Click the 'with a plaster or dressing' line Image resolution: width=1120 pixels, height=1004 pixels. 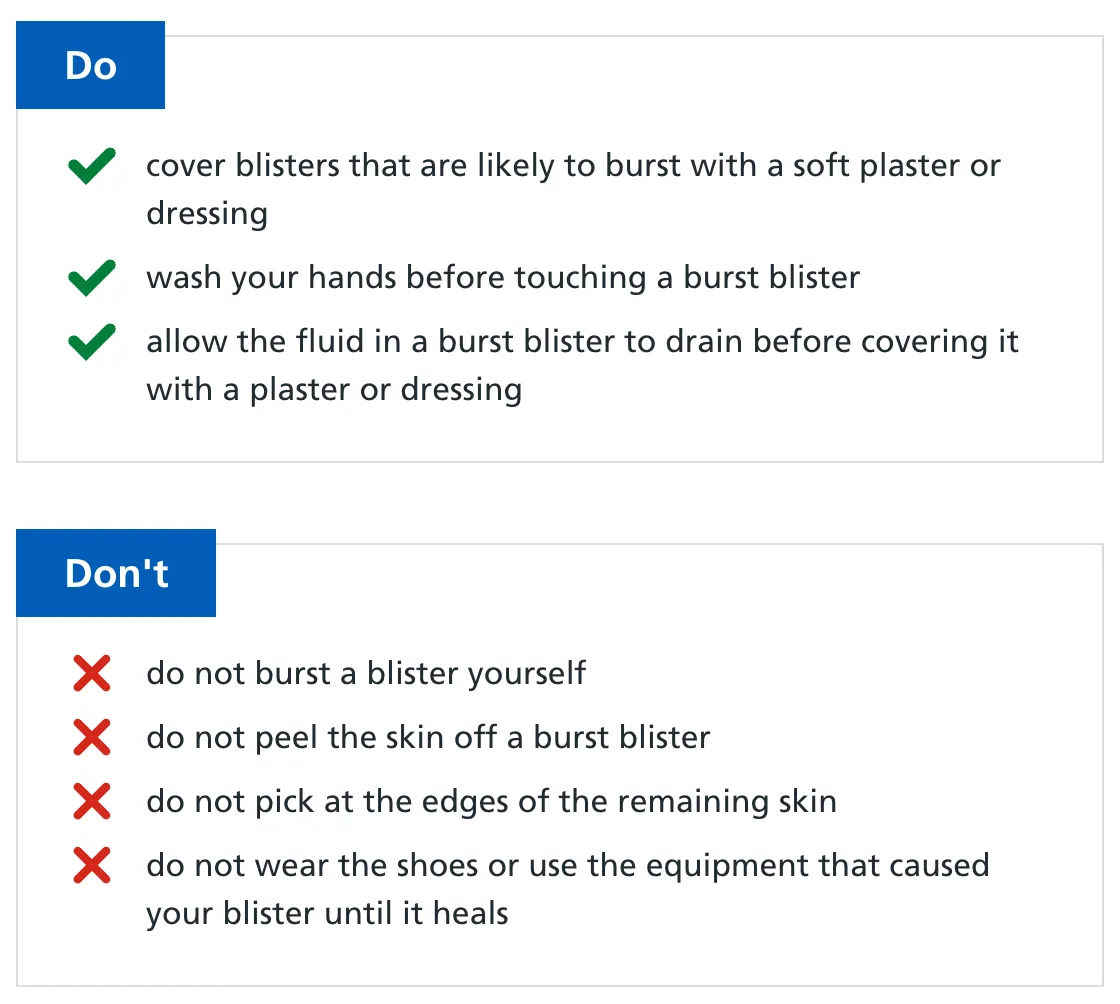coord(334,389)
